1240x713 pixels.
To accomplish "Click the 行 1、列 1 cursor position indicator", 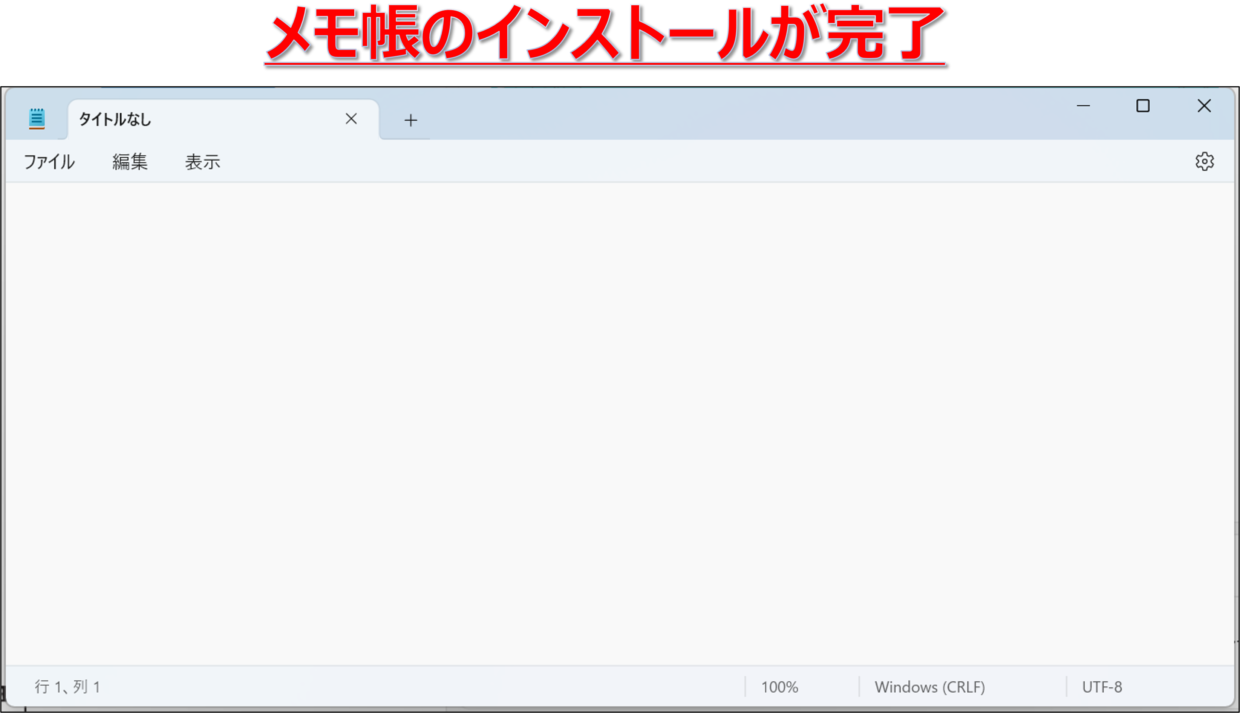I will pyautogui.click(x=68, y=687).
